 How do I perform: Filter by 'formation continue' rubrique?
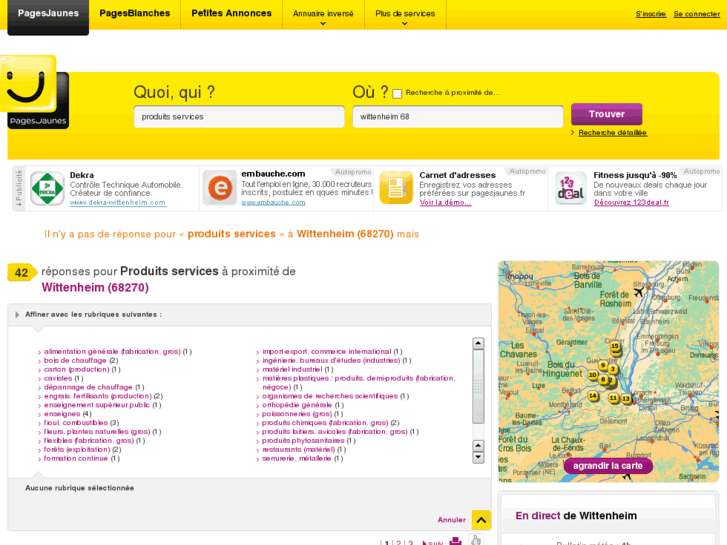click(76, 458)
